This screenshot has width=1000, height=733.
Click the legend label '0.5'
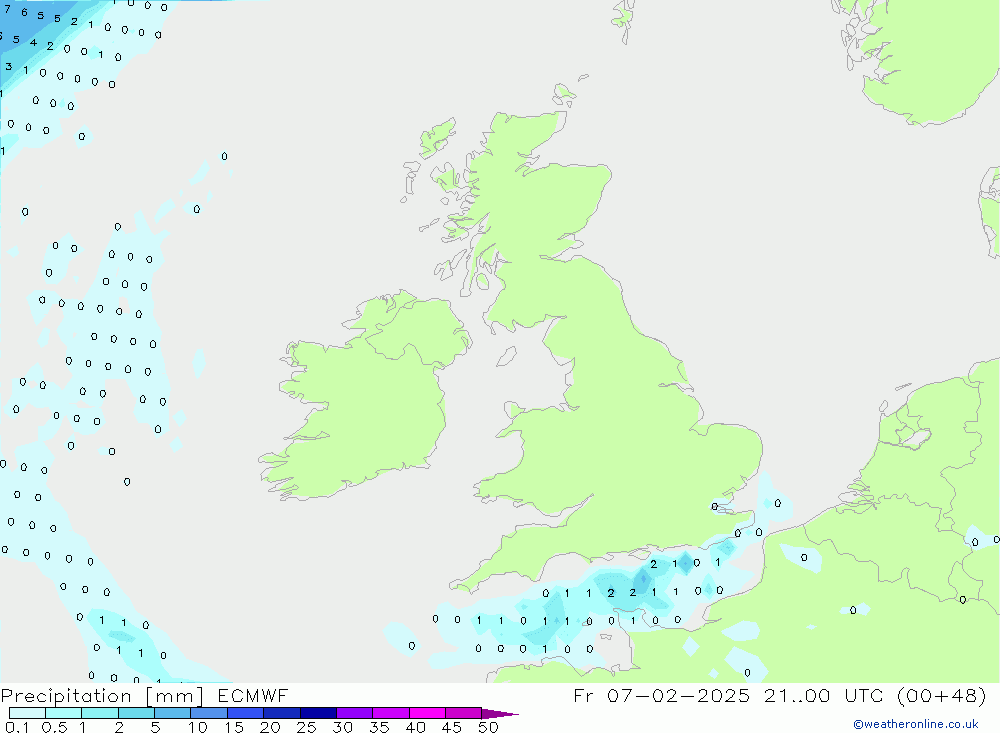click(54, 727)
